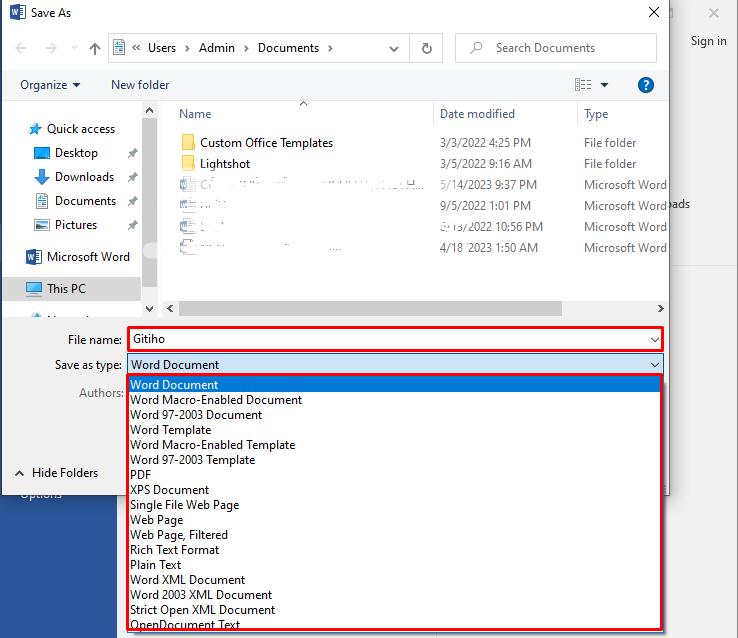Click Sign in in the Word window
Image resolution: width=738 pixels, height=638 pixels.
[708, 41]
